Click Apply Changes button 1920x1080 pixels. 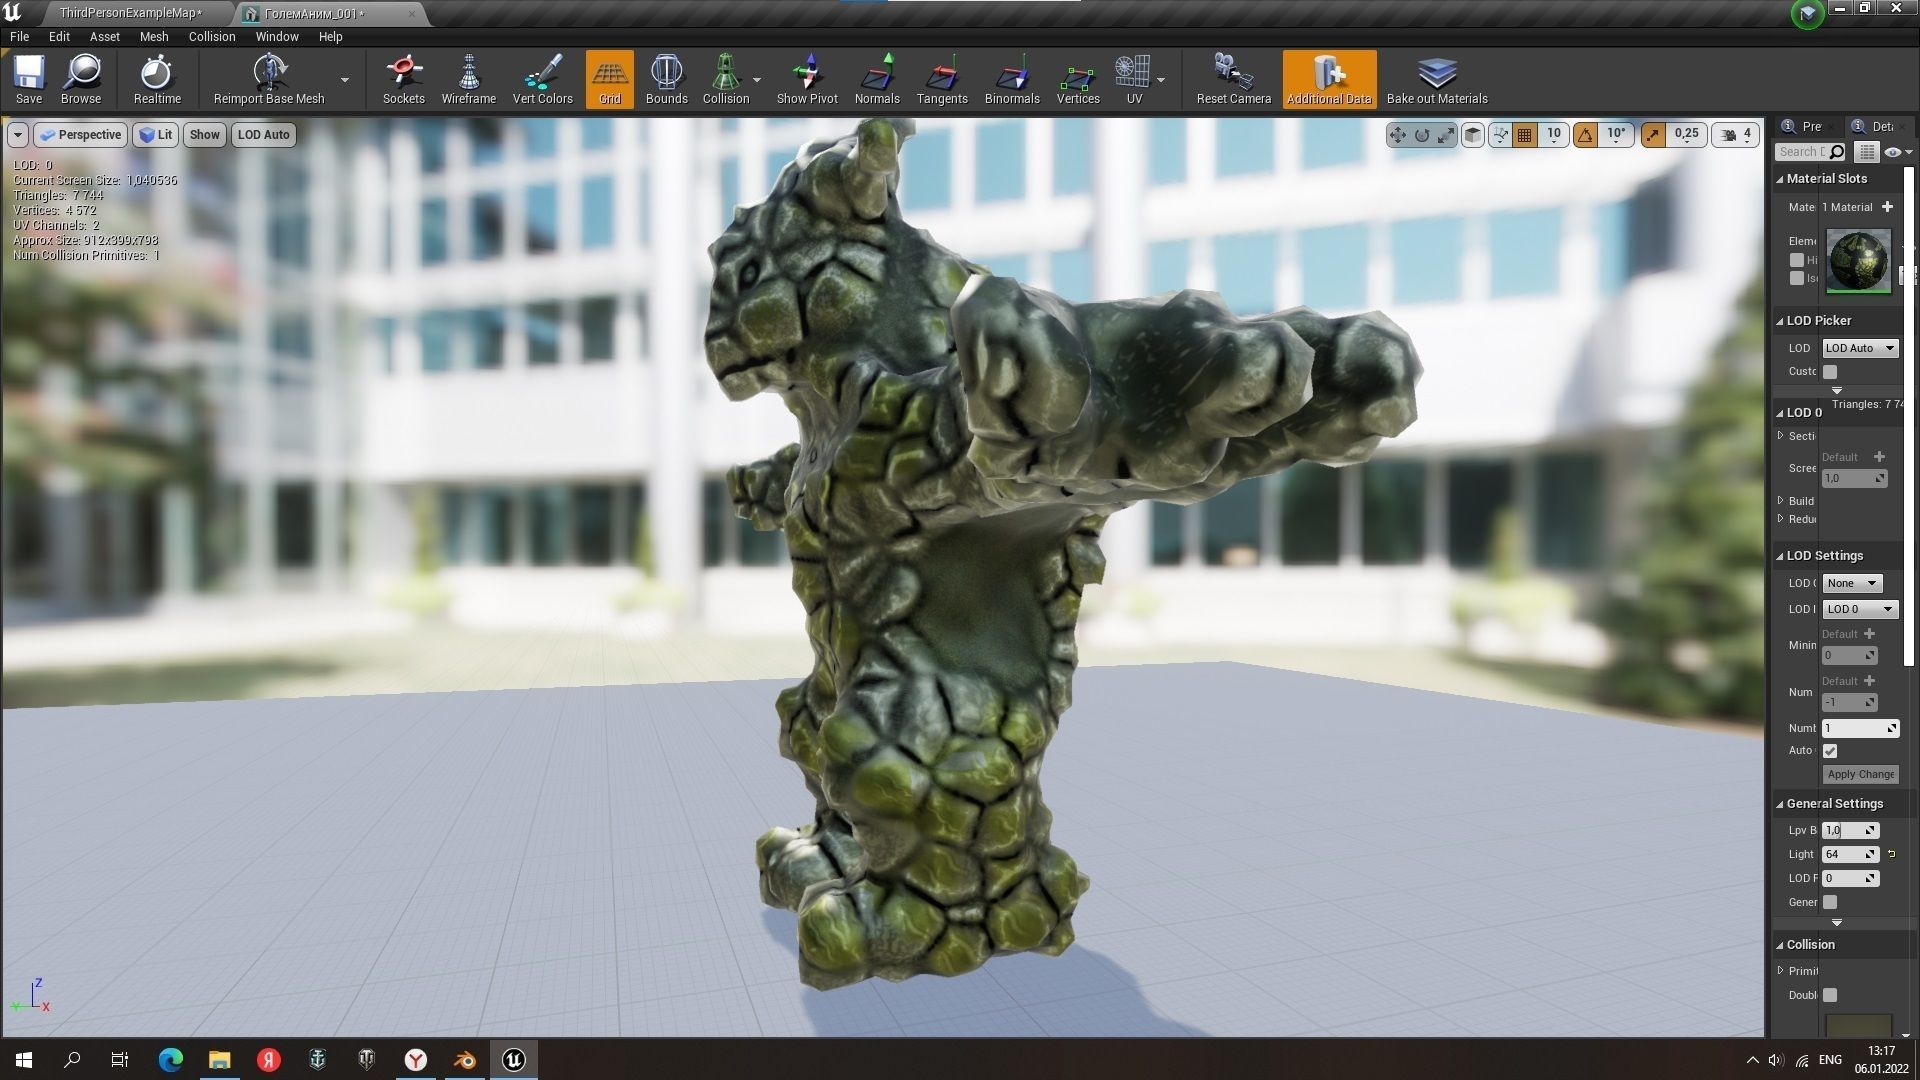click(1860, 774)
